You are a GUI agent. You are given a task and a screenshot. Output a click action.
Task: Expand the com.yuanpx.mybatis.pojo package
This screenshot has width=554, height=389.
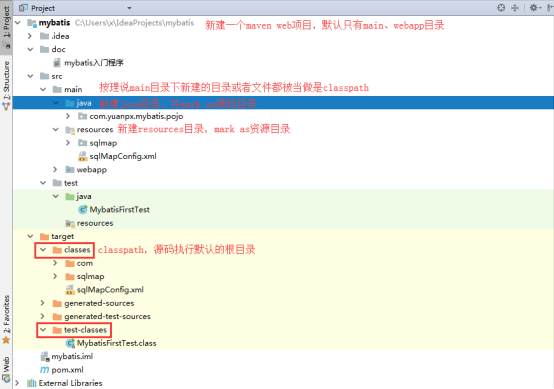[68, 116]
